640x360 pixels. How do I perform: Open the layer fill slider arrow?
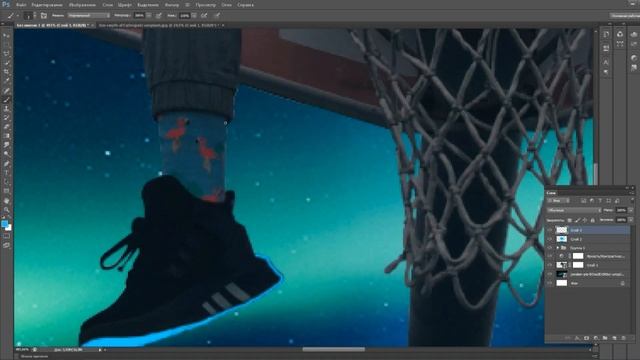[631, 220]
